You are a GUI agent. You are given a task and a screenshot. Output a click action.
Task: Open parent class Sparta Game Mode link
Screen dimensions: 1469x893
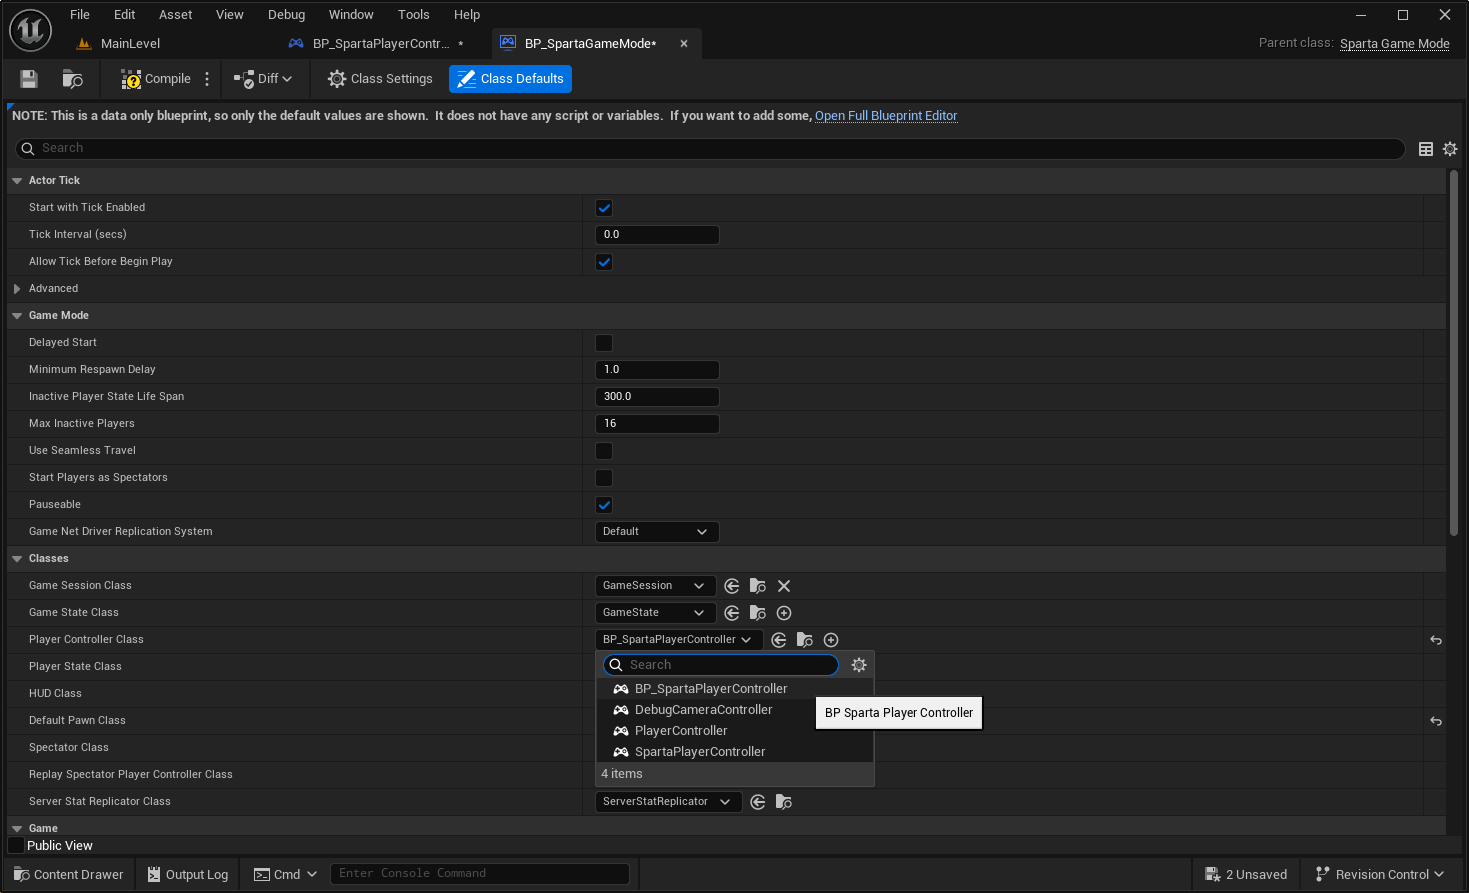coord(1395,44)
